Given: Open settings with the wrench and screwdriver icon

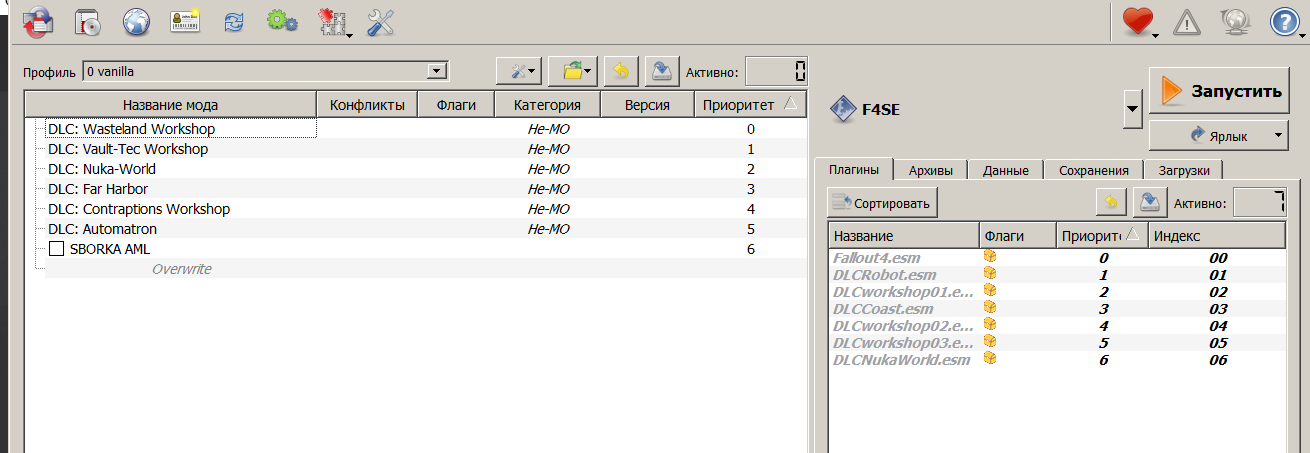Looking at the screenshot, I should [381, 21].
